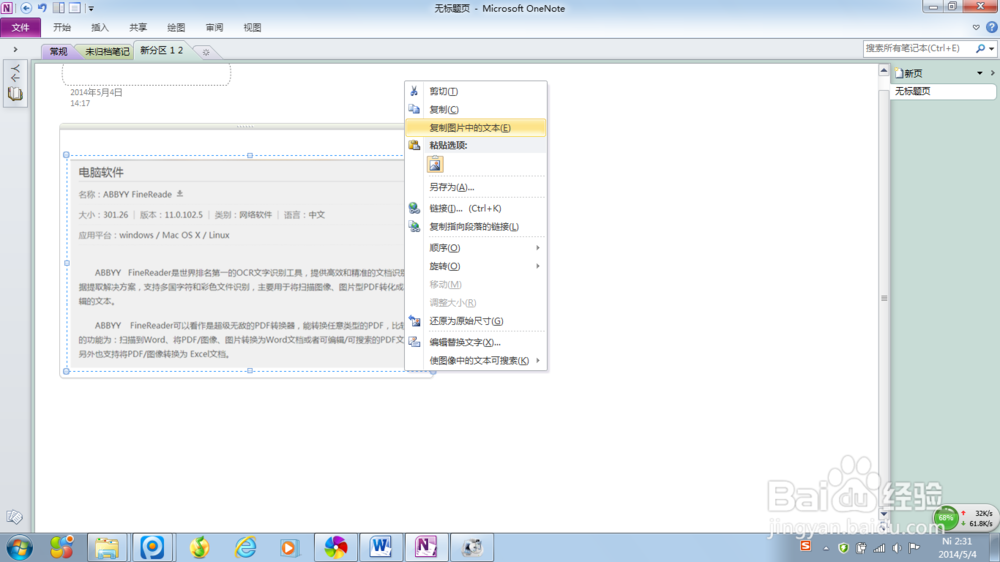Open the 新页 dropdown arrow

[980, 73]
